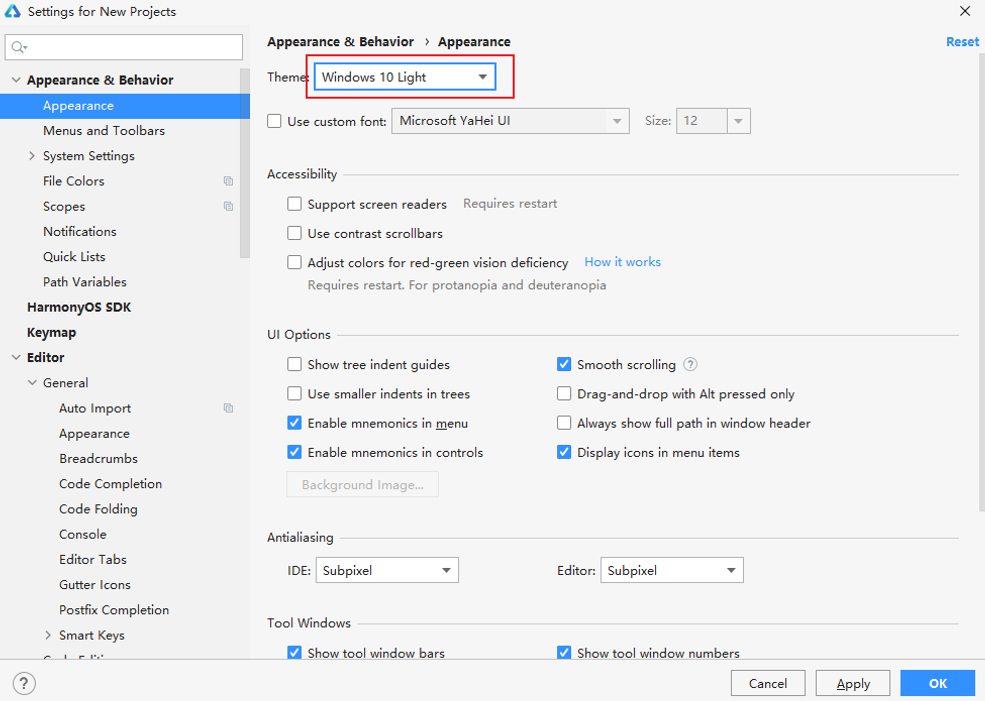This screenshot has width=985, height=701.
Task: Collapse the General tree node
Action: [32, 383]
